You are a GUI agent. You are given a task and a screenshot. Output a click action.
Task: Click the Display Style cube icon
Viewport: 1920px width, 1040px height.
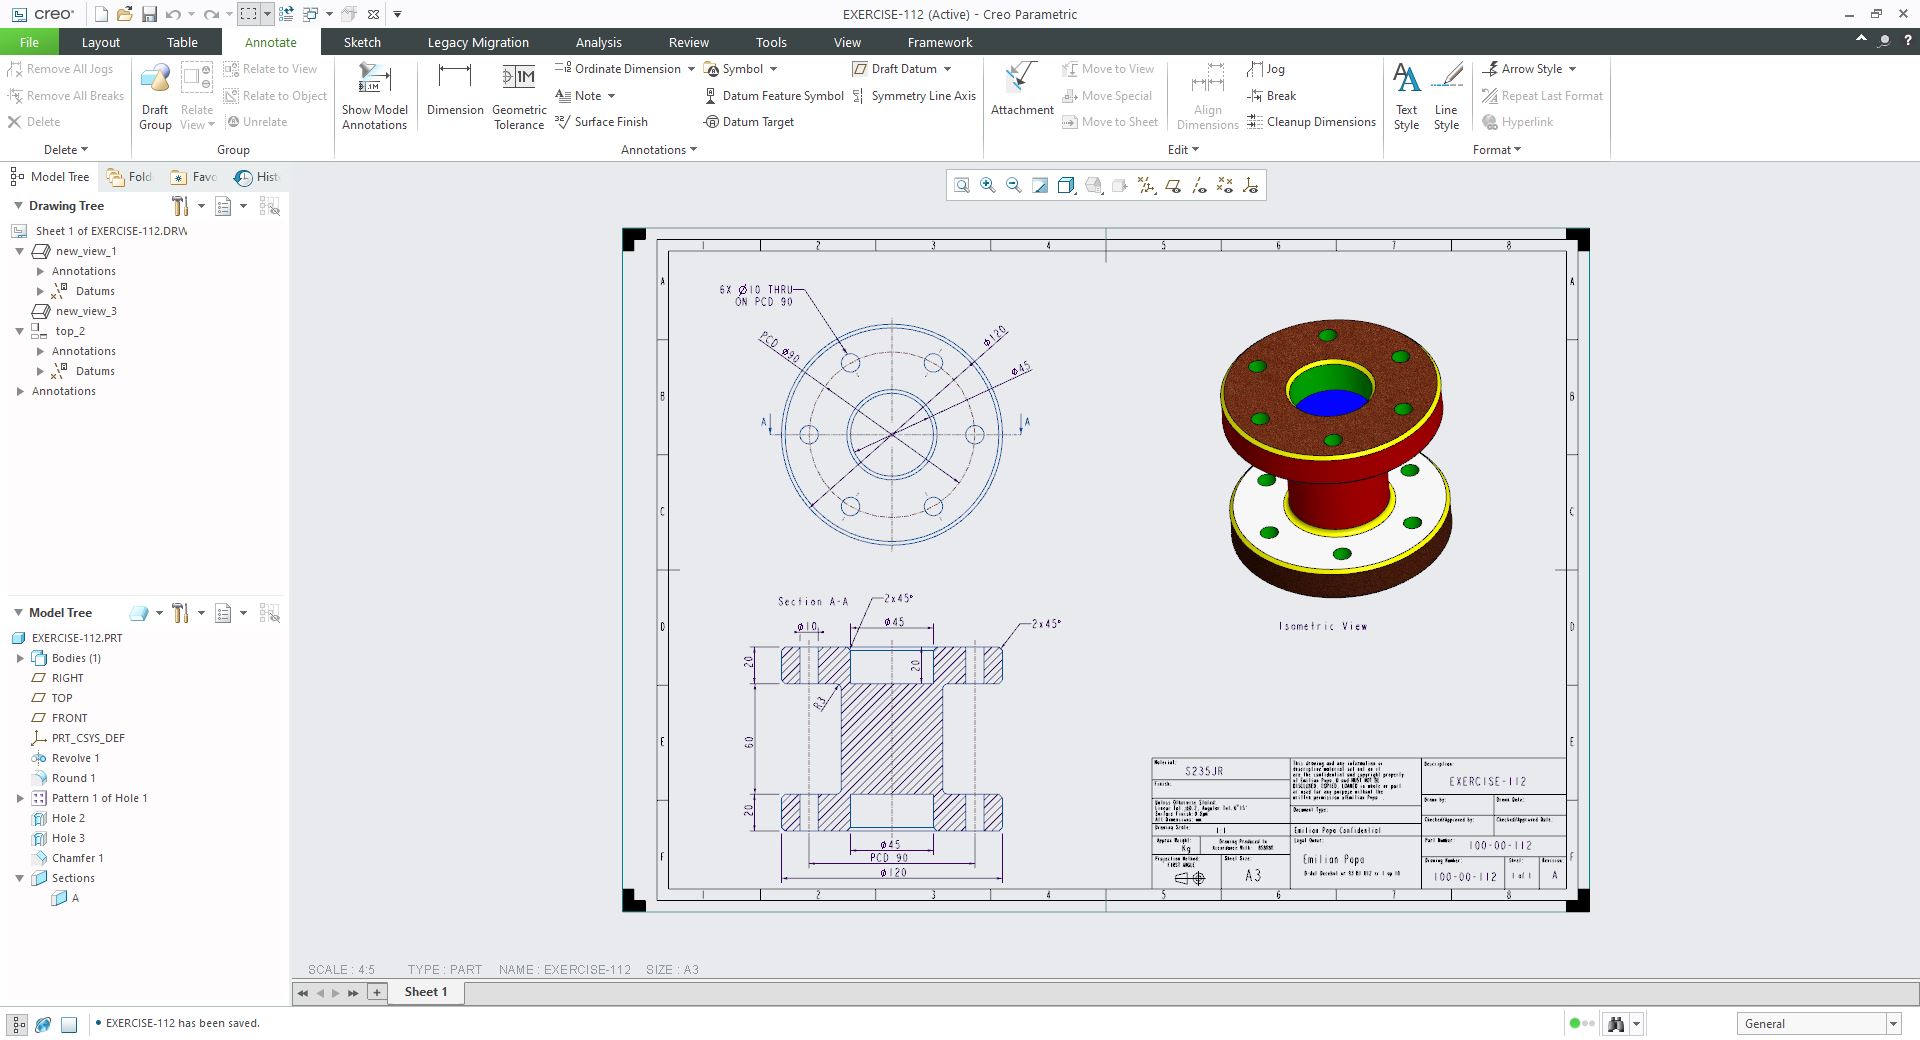(1066, 185)
